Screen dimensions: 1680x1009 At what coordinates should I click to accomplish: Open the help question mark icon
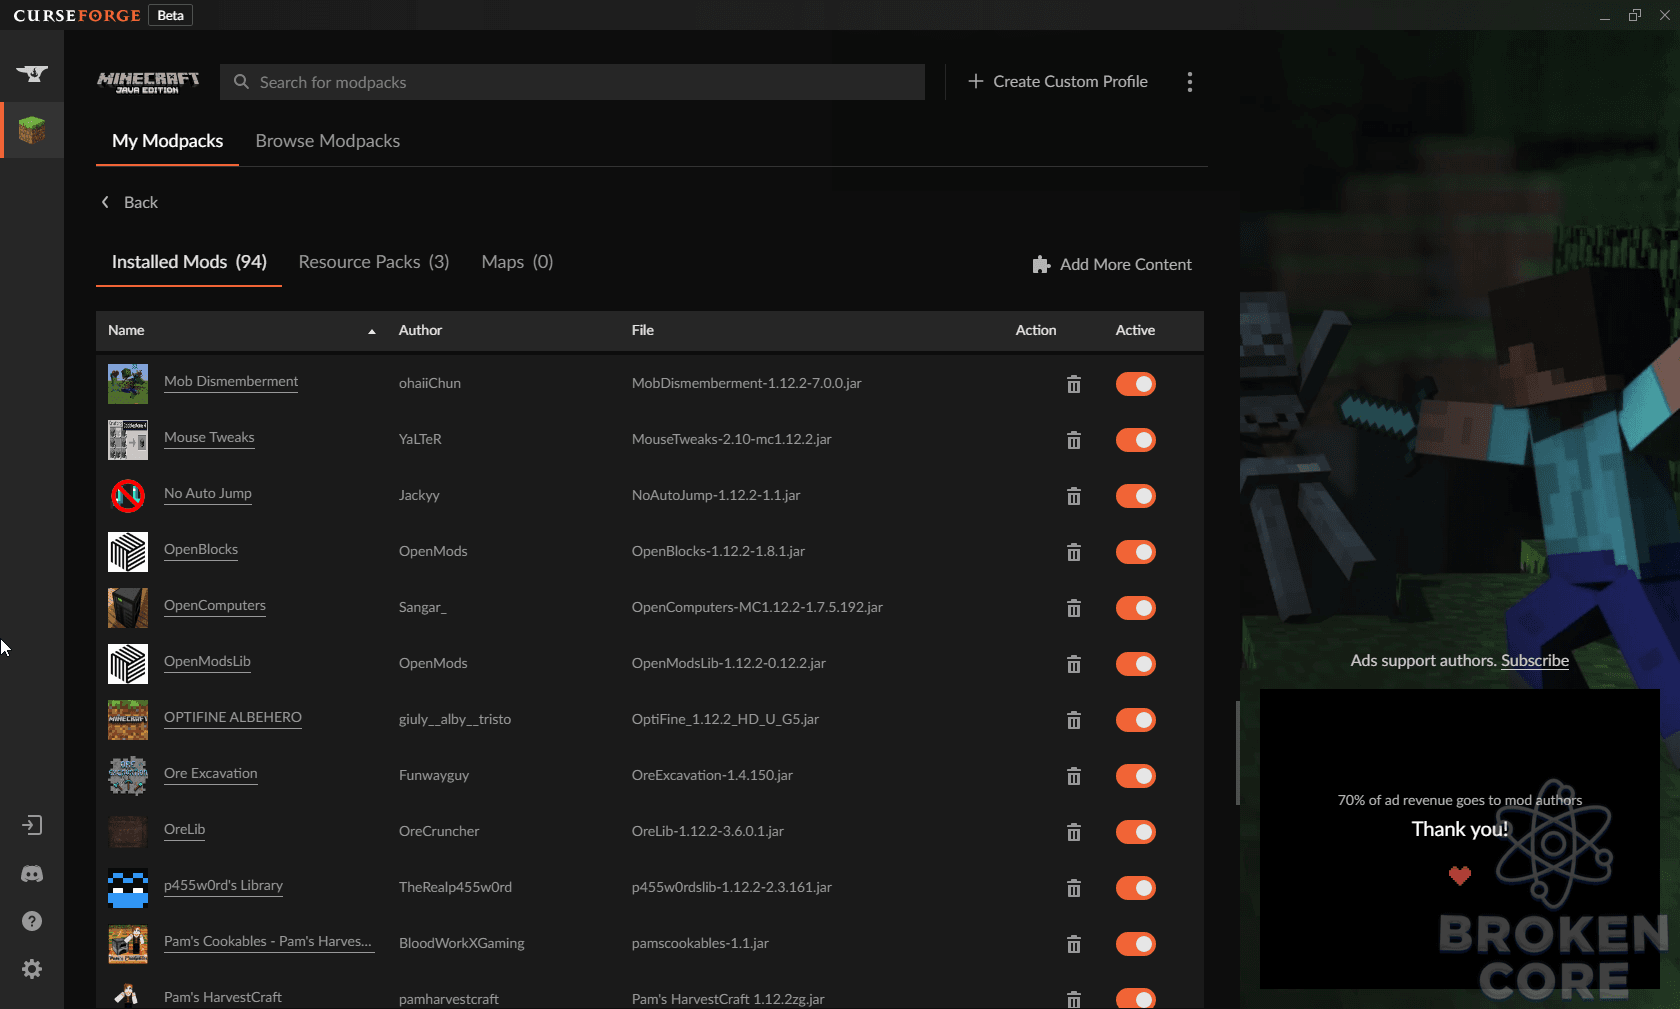click(x=32, y=921)
